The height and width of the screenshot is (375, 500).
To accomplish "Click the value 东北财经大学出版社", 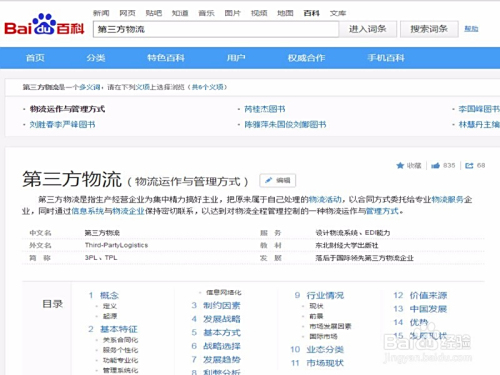I will [347, 245].
